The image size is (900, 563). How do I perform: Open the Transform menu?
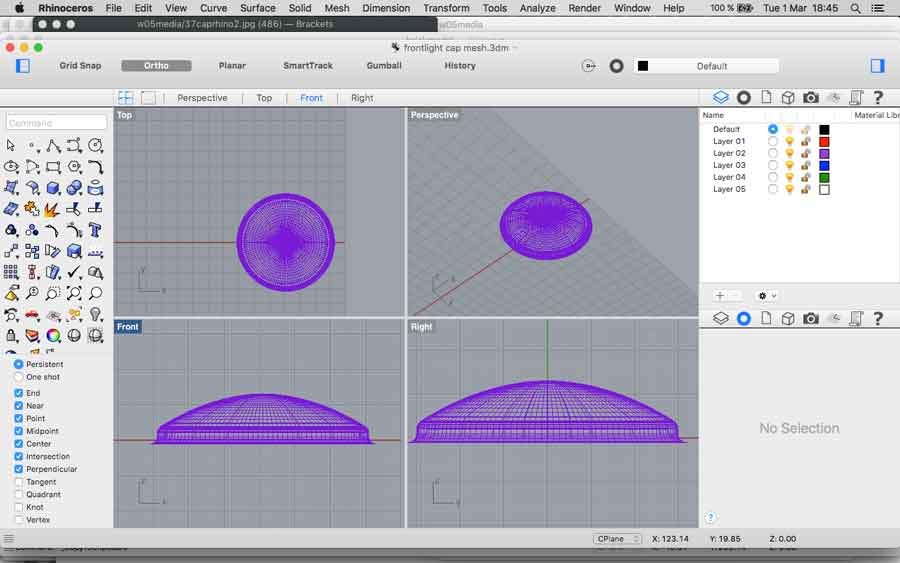[x=446, y=8]
